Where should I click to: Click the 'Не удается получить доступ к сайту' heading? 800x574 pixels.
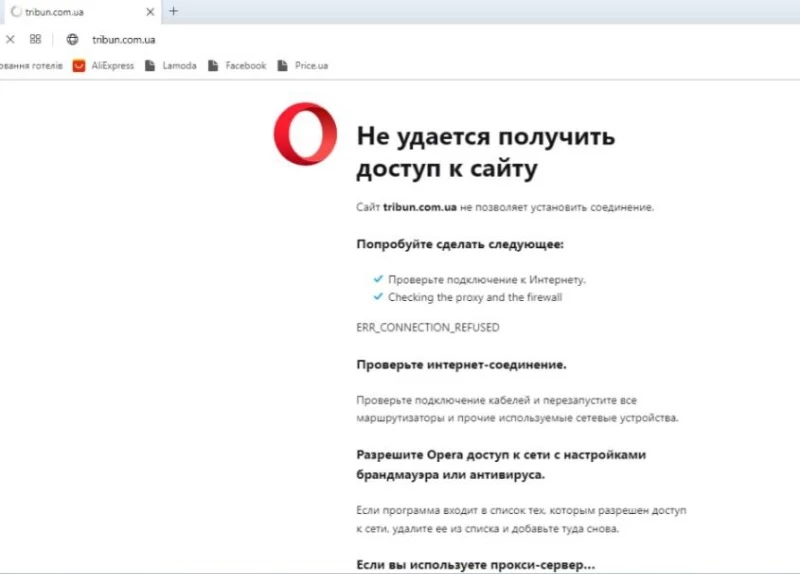(486, 152)
